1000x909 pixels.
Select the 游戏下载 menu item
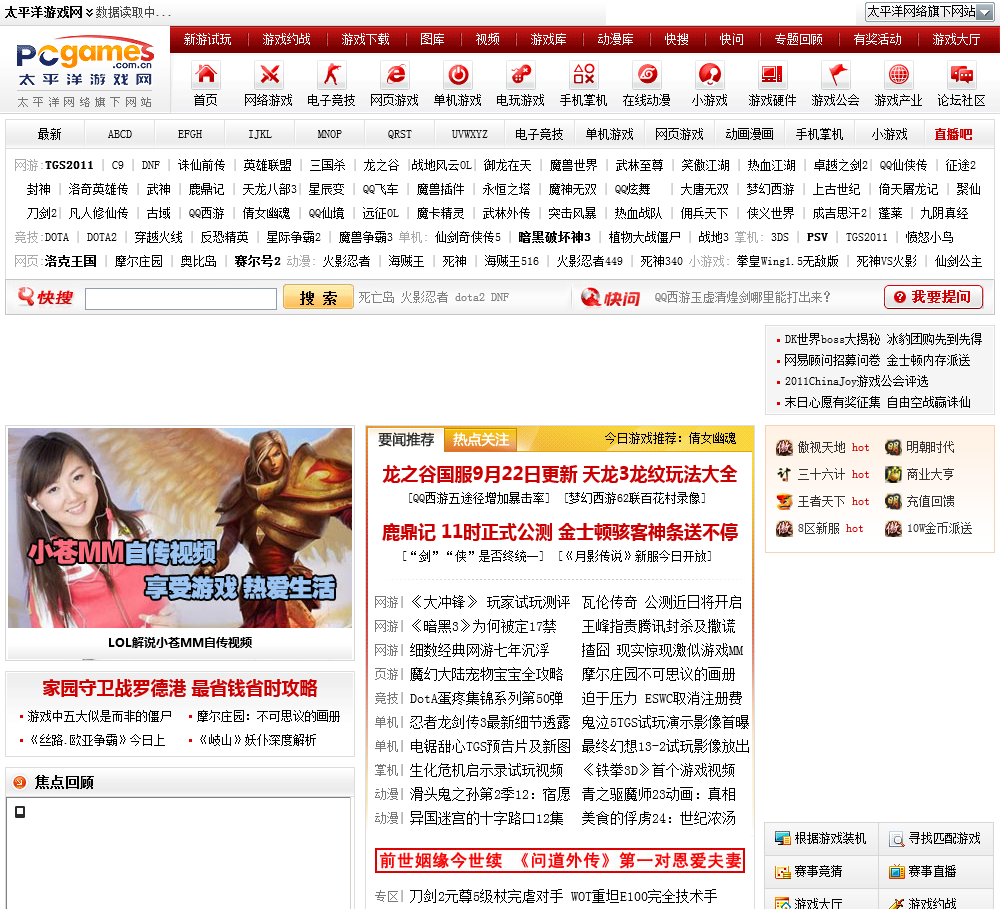click(x=365, y=40)
